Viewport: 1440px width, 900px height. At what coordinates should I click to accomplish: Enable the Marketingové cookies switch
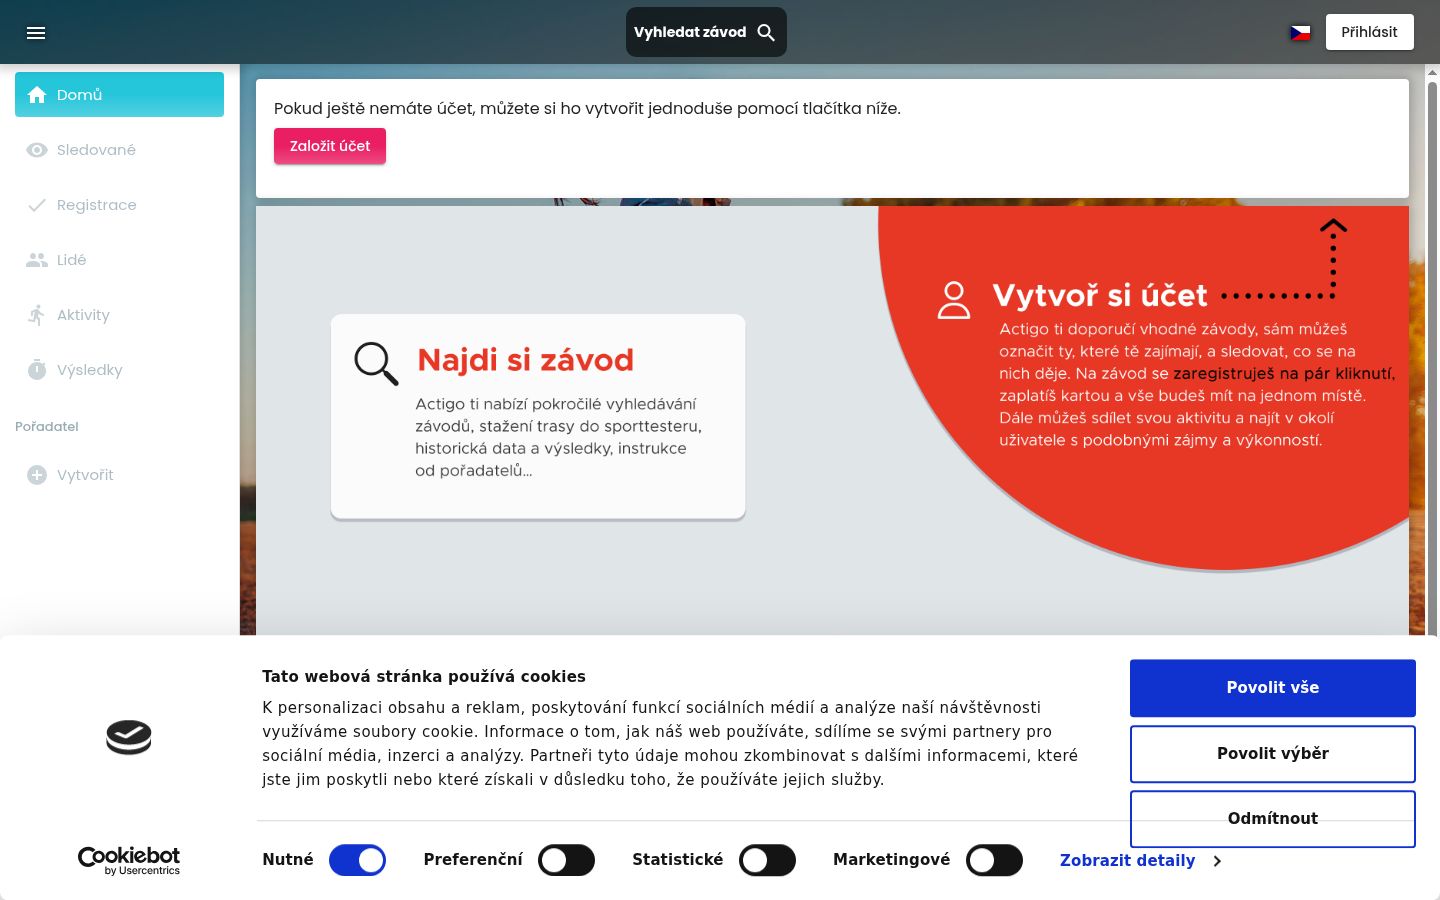994,860
